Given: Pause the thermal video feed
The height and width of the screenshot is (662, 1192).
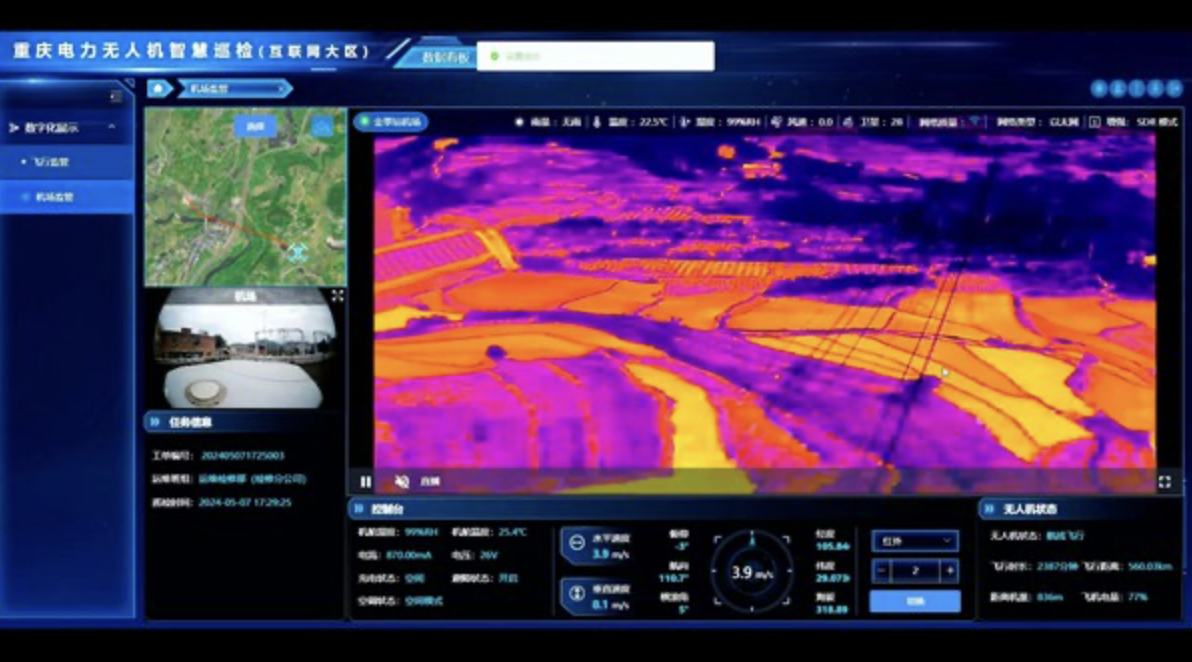Looking at the screenshot, I should click(x=366, y=481).
